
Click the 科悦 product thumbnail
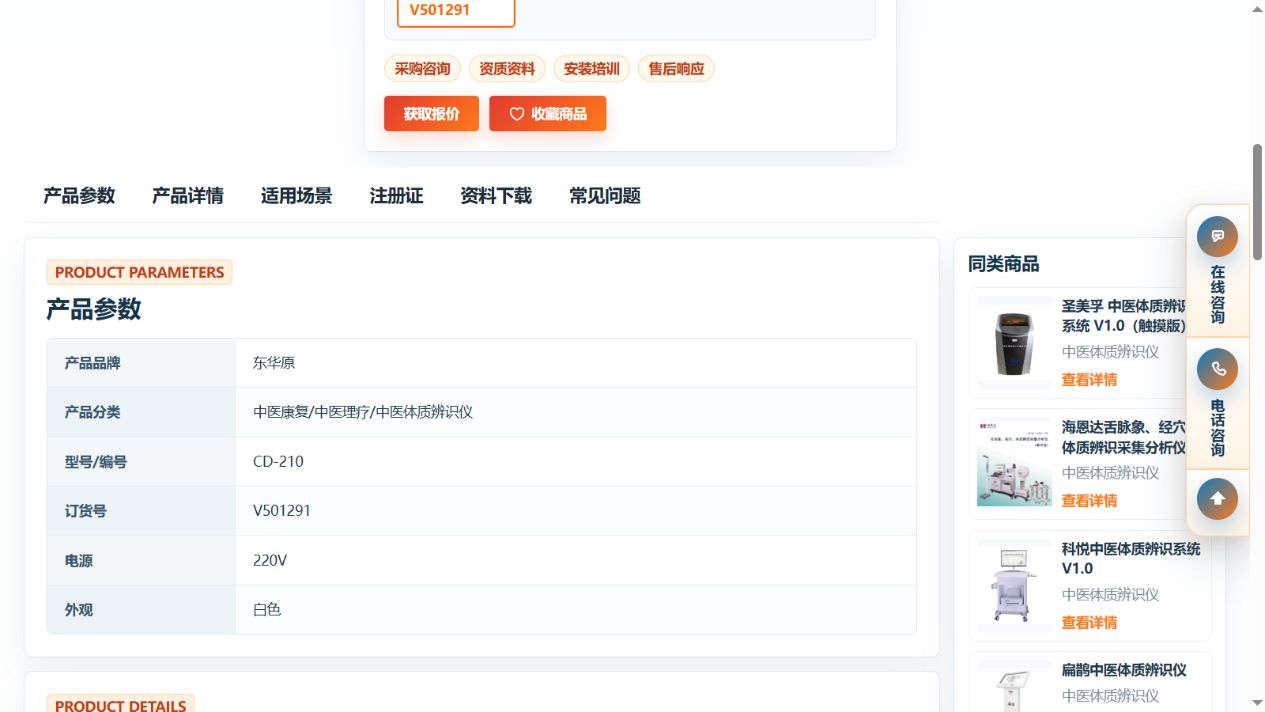coord(1014,586)
